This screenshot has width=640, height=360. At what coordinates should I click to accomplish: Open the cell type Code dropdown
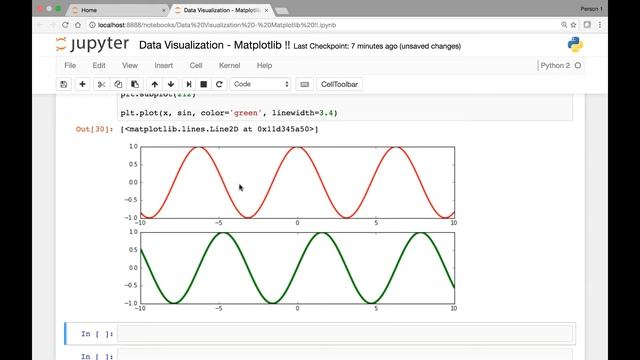point(260,84)
